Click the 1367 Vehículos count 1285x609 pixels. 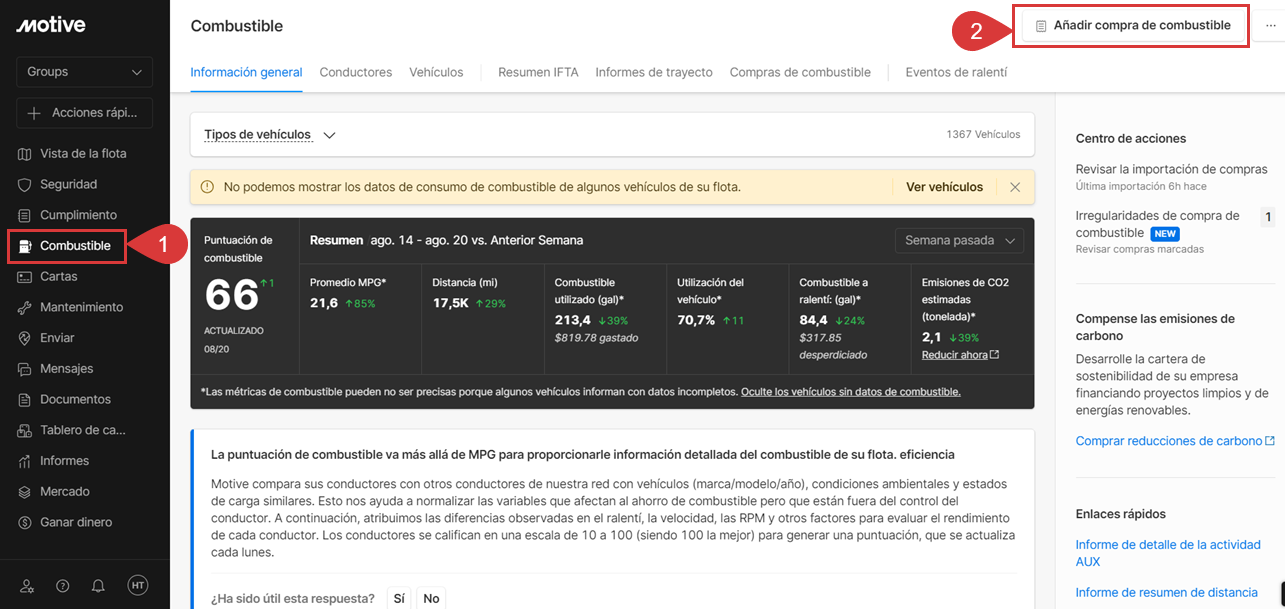(x=983, y=134)
